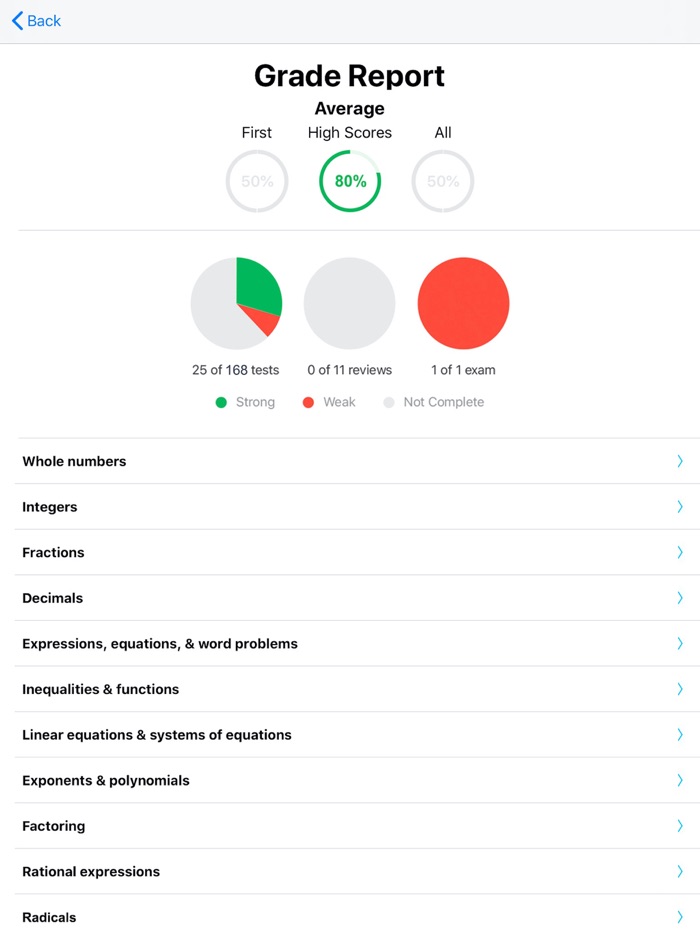The image size is (700, 934).
Task: Select the All average score circle
Action: [443, 181]
